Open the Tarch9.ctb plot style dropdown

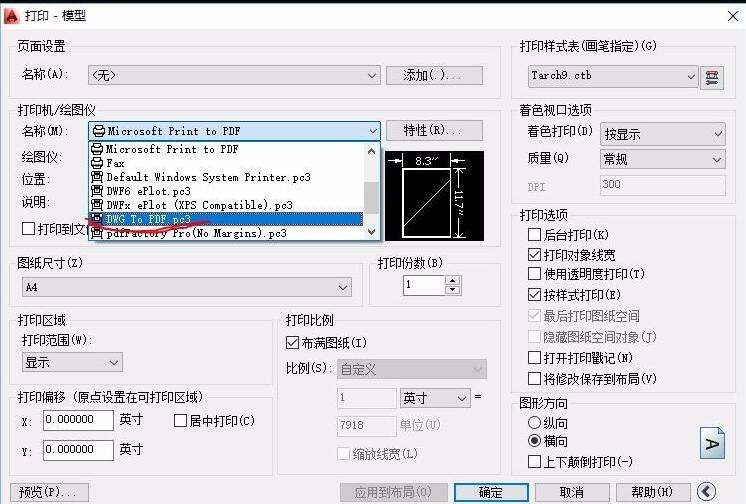point(613,76)
